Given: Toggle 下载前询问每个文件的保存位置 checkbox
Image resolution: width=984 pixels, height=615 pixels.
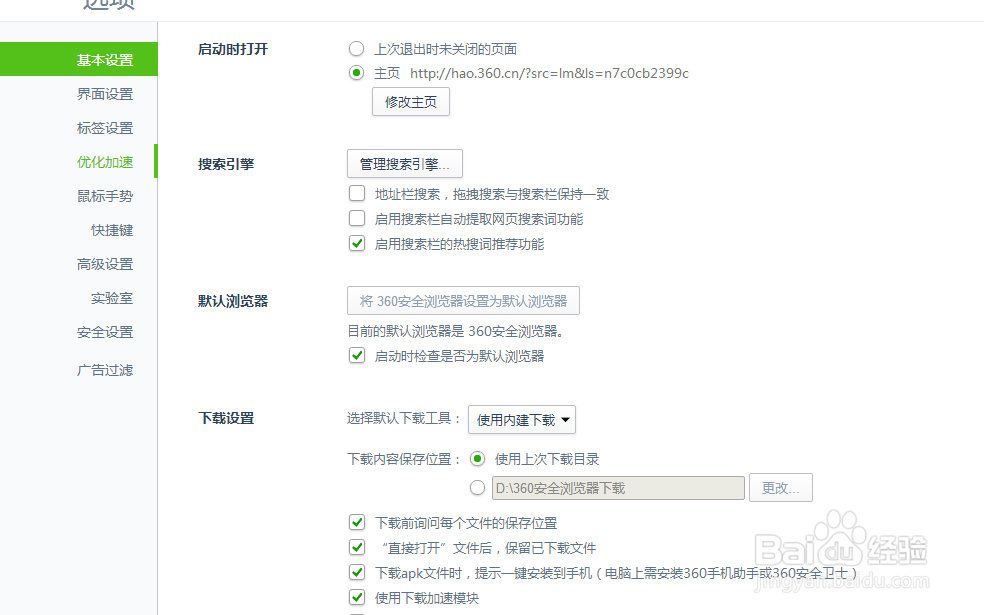Looking at the screenshot, I should tap(357, 522).
